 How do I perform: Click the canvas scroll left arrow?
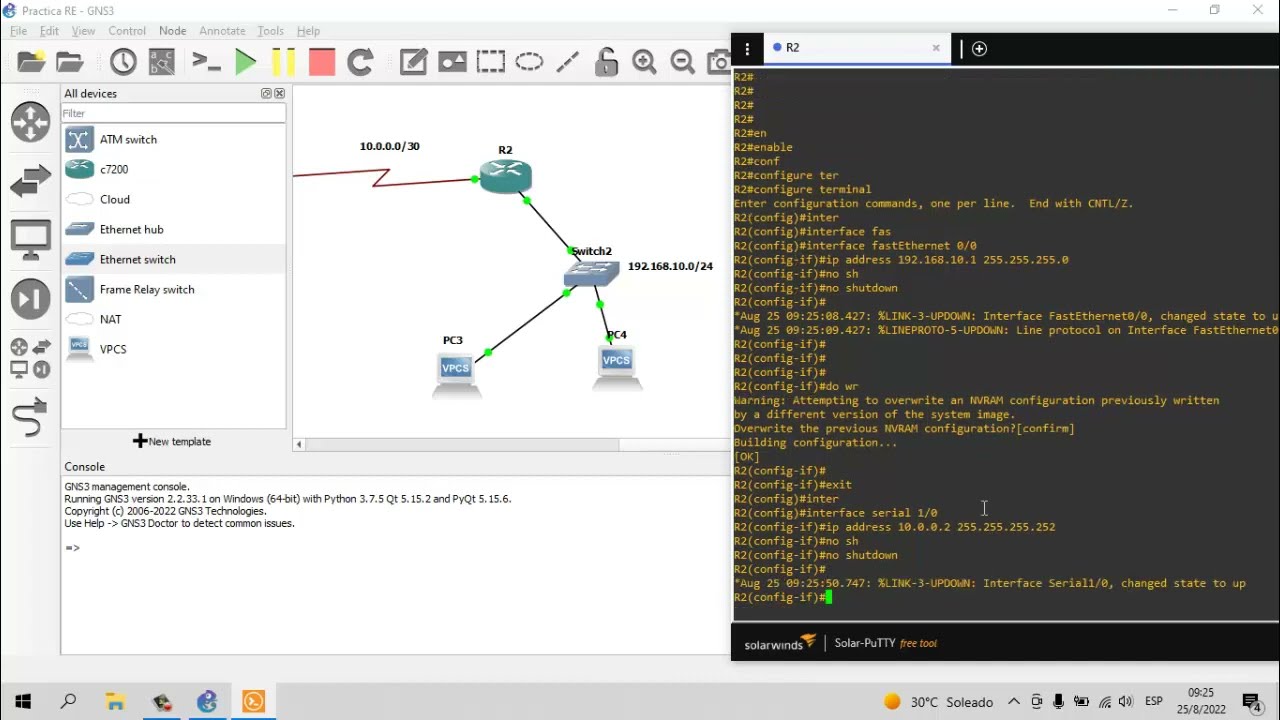(x=299, y=445)
